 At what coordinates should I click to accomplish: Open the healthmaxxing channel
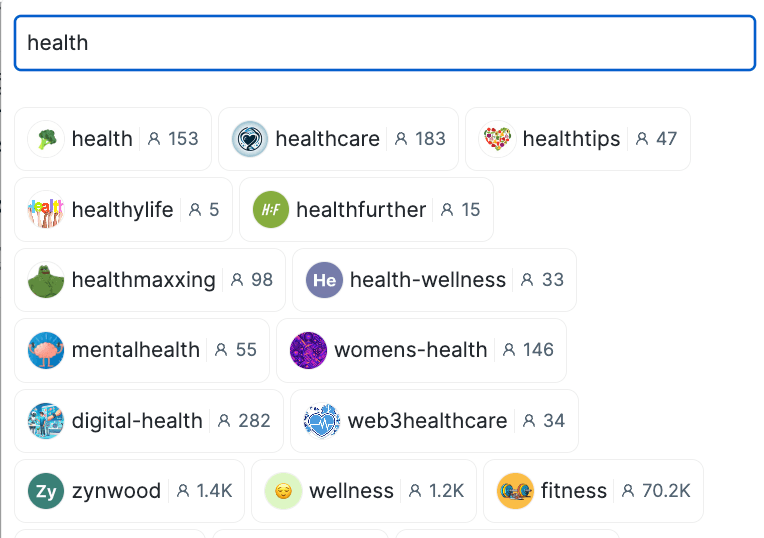pyautogui.click(x=143, y=280)
